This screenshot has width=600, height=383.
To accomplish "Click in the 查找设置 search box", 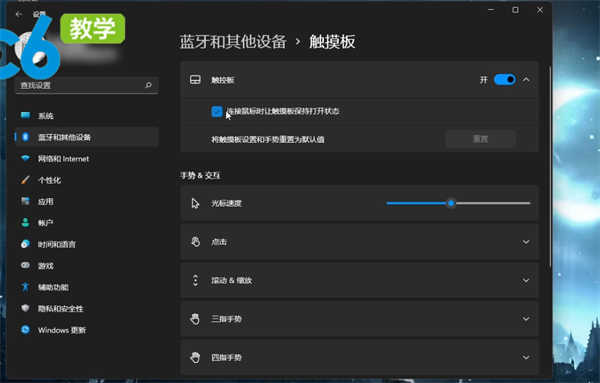I will [86, 85].
